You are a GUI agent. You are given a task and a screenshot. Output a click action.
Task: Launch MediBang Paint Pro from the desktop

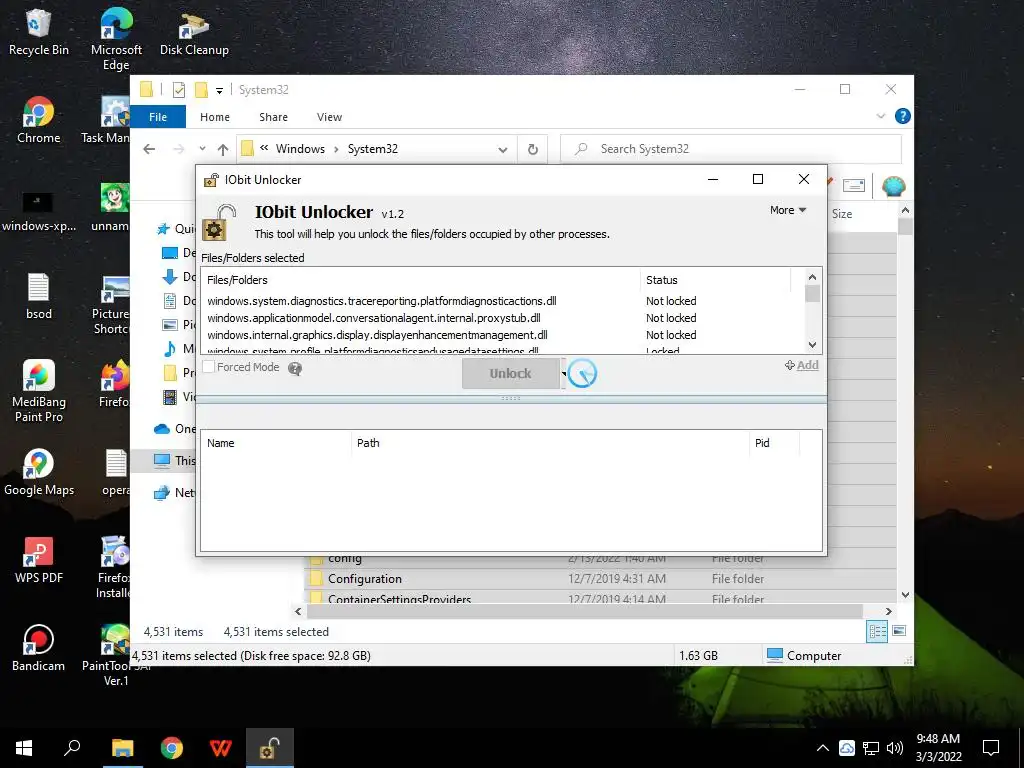click(x=39, y=391)
